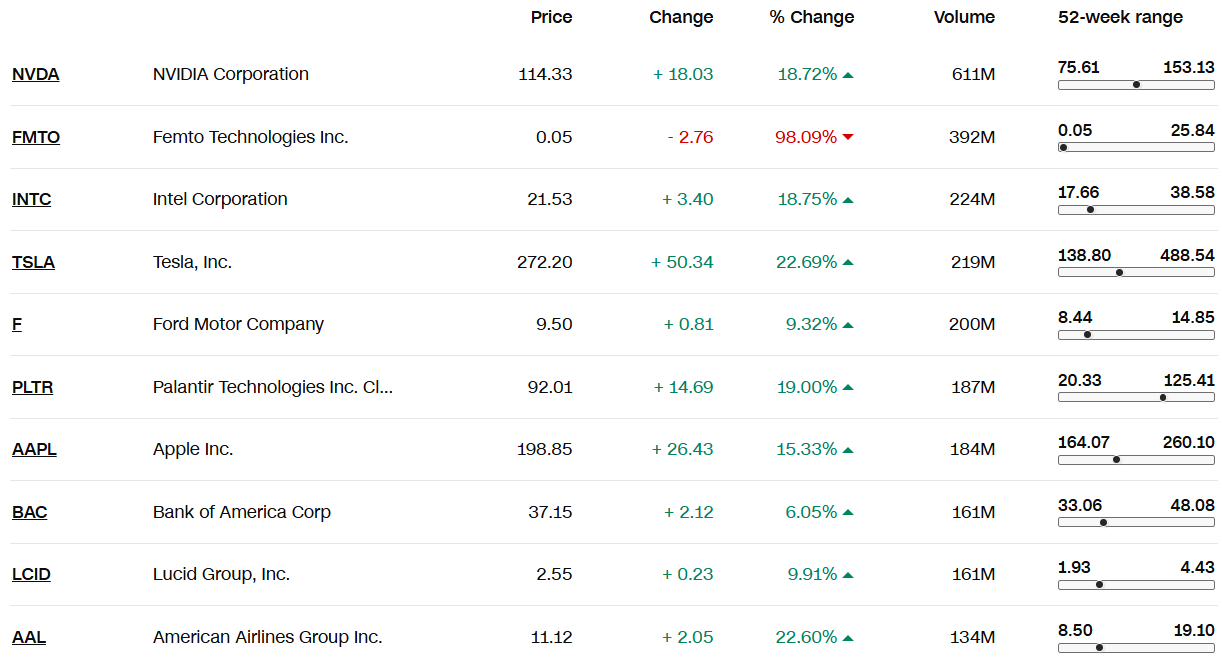Select the Volume column header

[964, 17]
